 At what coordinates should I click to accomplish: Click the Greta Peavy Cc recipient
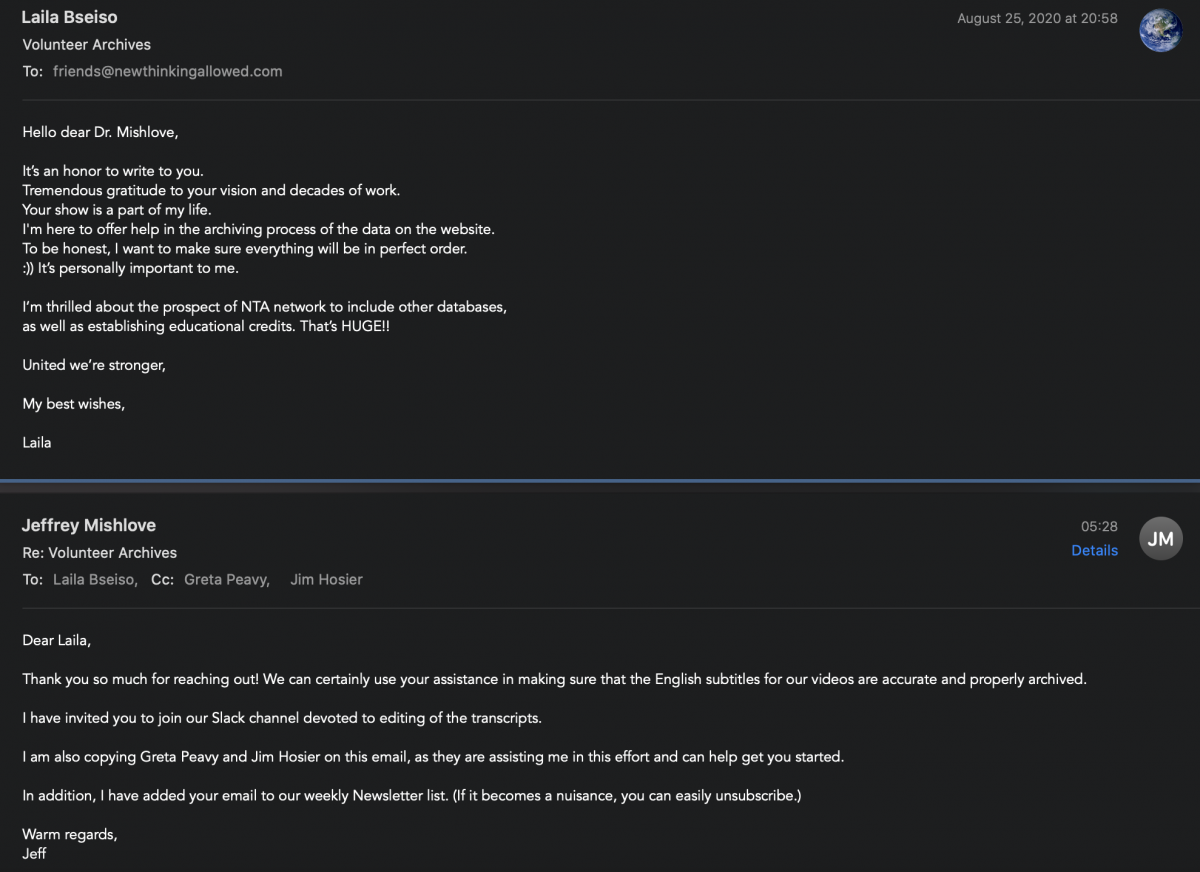(226, 579)
